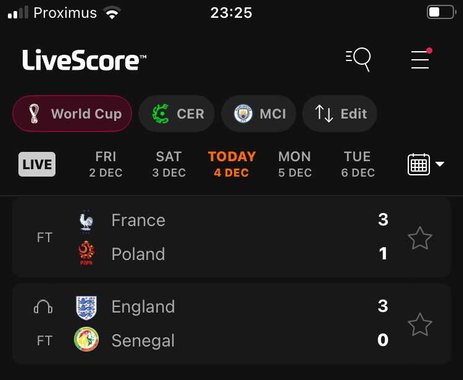This screenshot has height=380, width=463.
Task: Open audio commentary headphones icon for England match
Action: coord(43,307)
